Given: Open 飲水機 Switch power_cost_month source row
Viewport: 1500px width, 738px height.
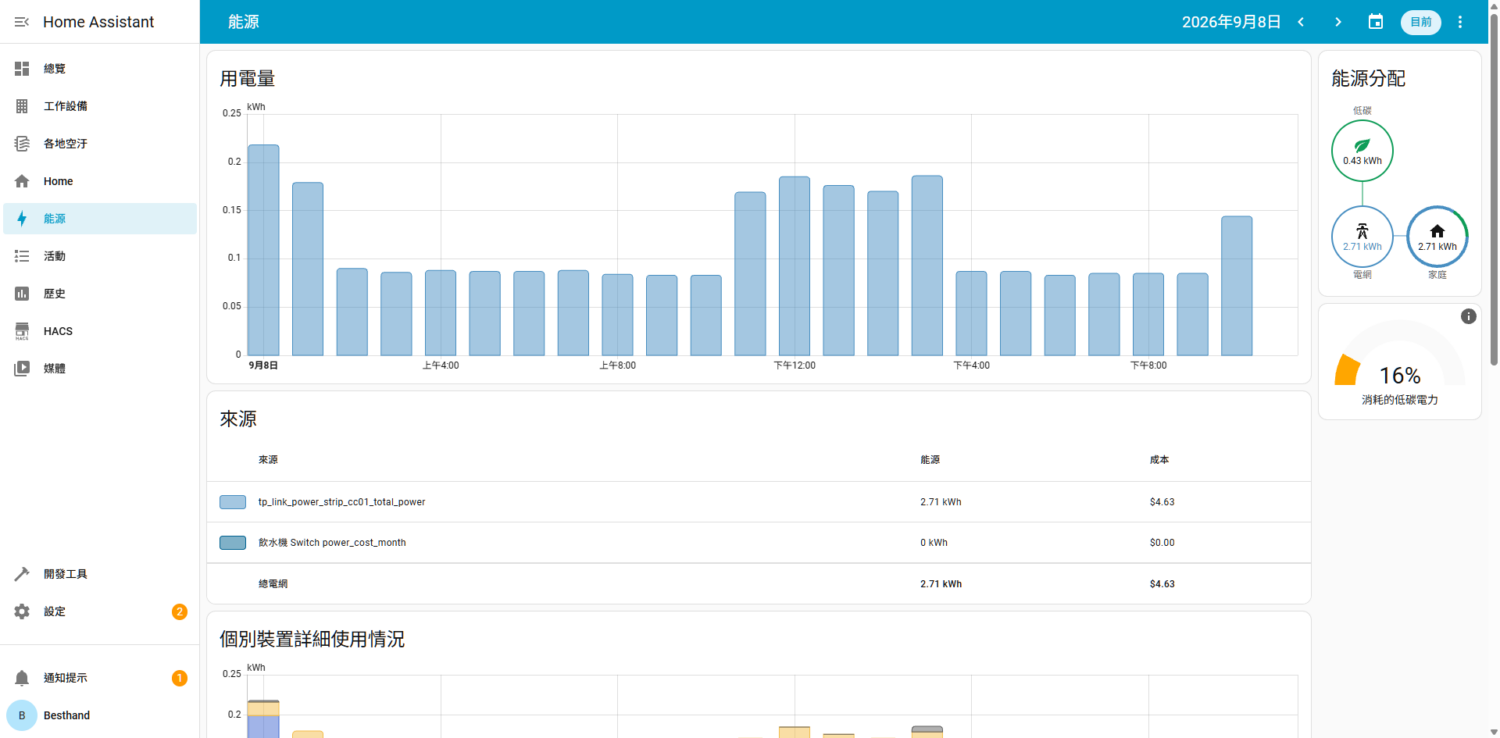Looking at the screenshot, I should [x=758, y=543].
